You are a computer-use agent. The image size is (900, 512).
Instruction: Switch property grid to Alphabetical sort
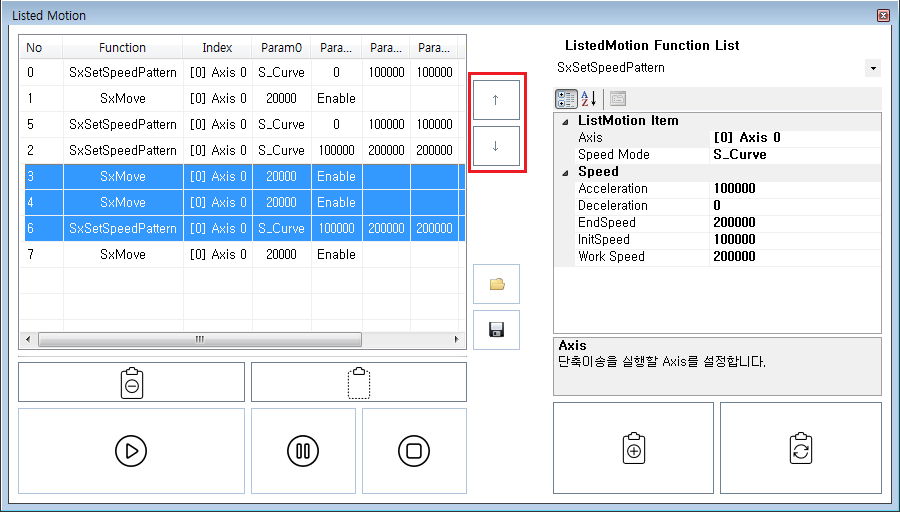point(589,98)
